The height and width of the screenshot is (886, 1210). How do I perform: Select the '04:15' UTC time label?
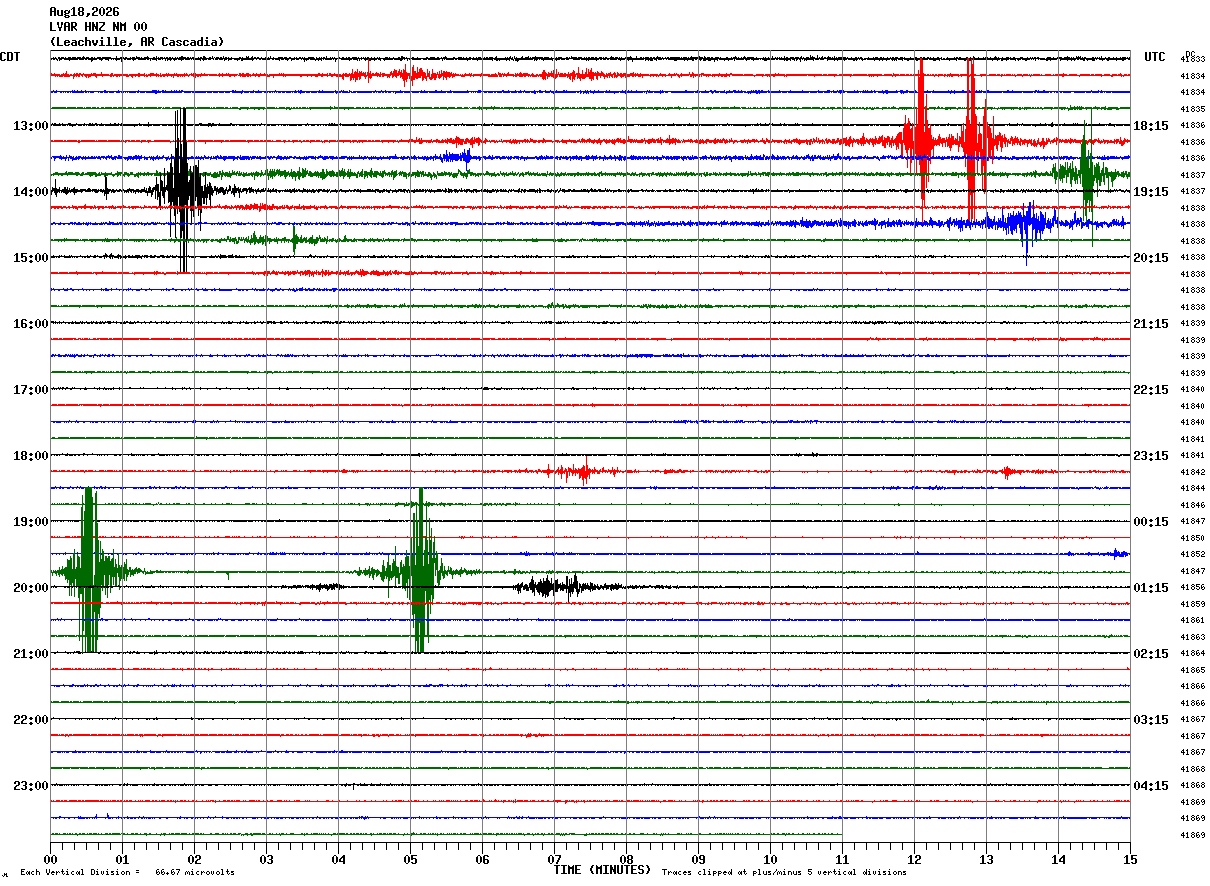pos(1151,786)
